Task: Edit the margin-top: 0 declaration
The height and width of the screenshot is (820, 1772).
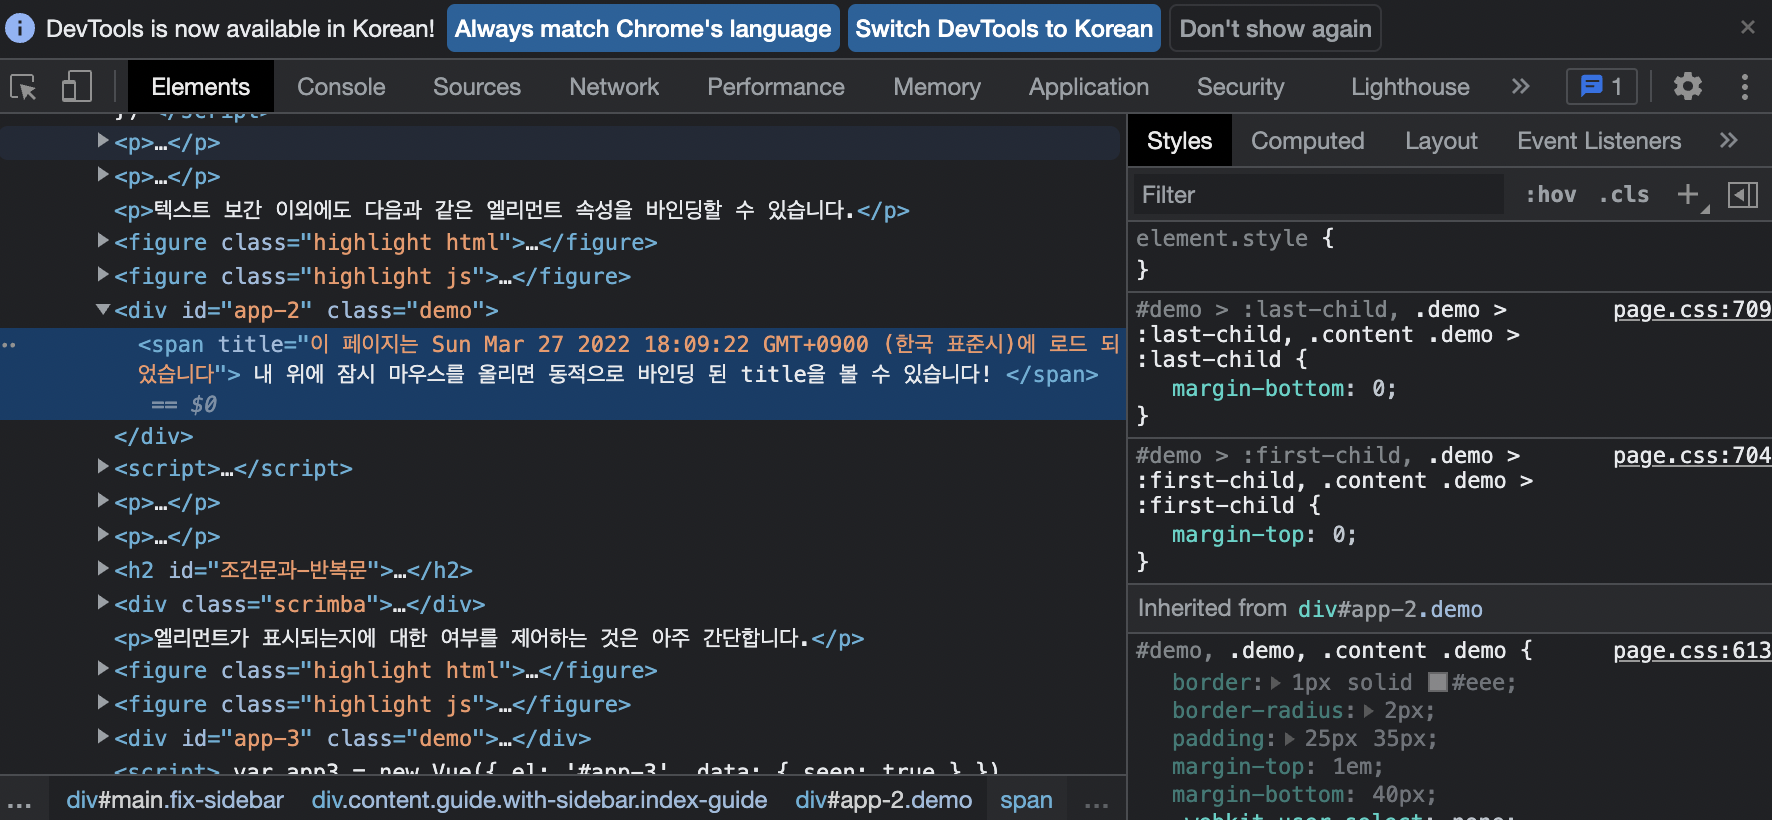Action: point(1264,535)
